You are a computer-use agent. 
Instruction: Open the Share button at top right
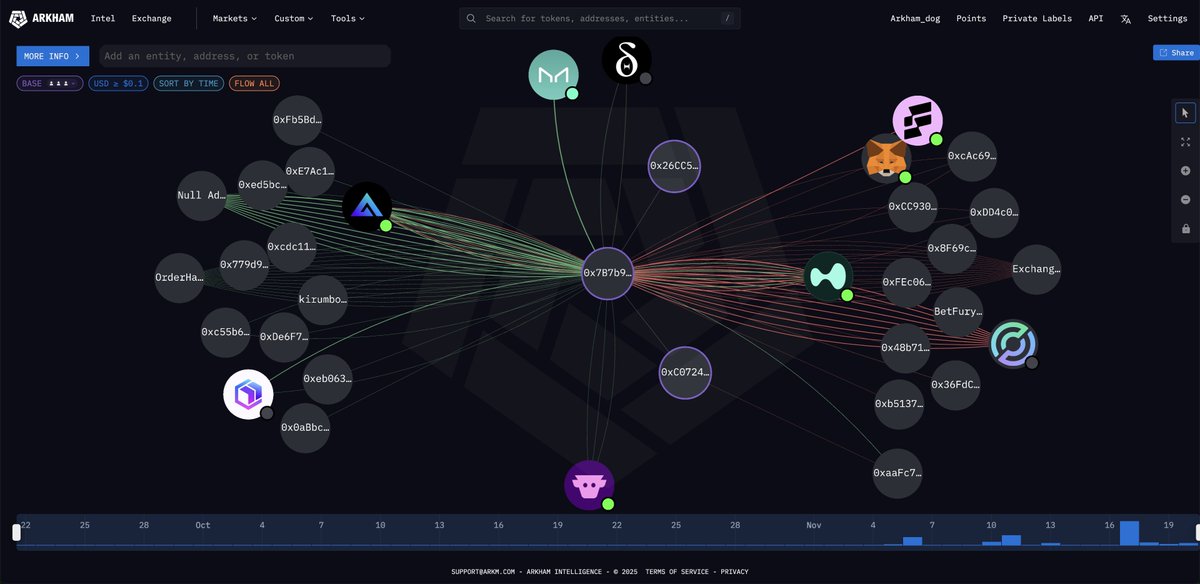click(1177, 52)
